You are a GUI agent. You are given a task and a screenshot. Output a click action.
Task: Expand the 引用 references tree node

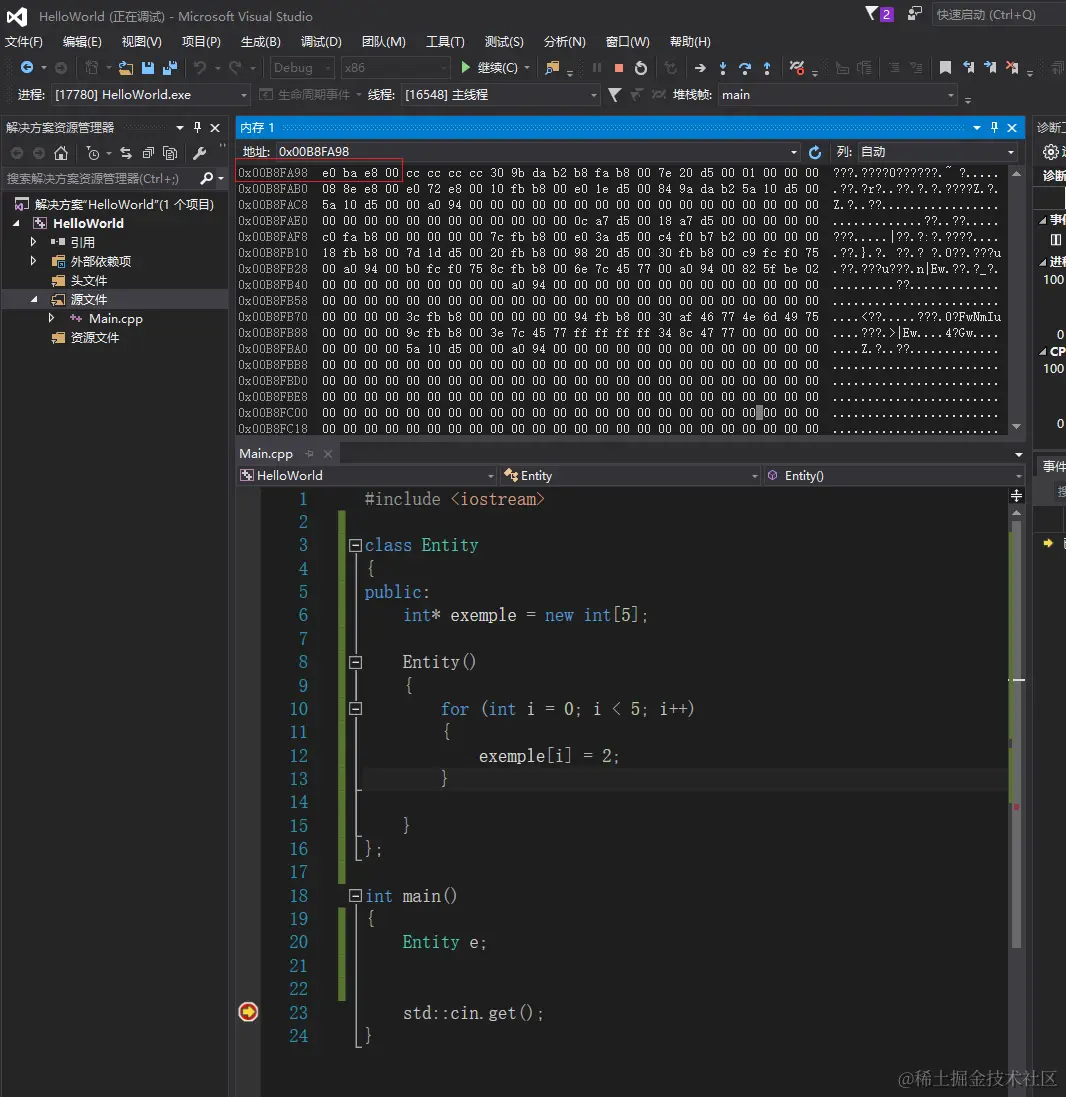tap(33, 242)
